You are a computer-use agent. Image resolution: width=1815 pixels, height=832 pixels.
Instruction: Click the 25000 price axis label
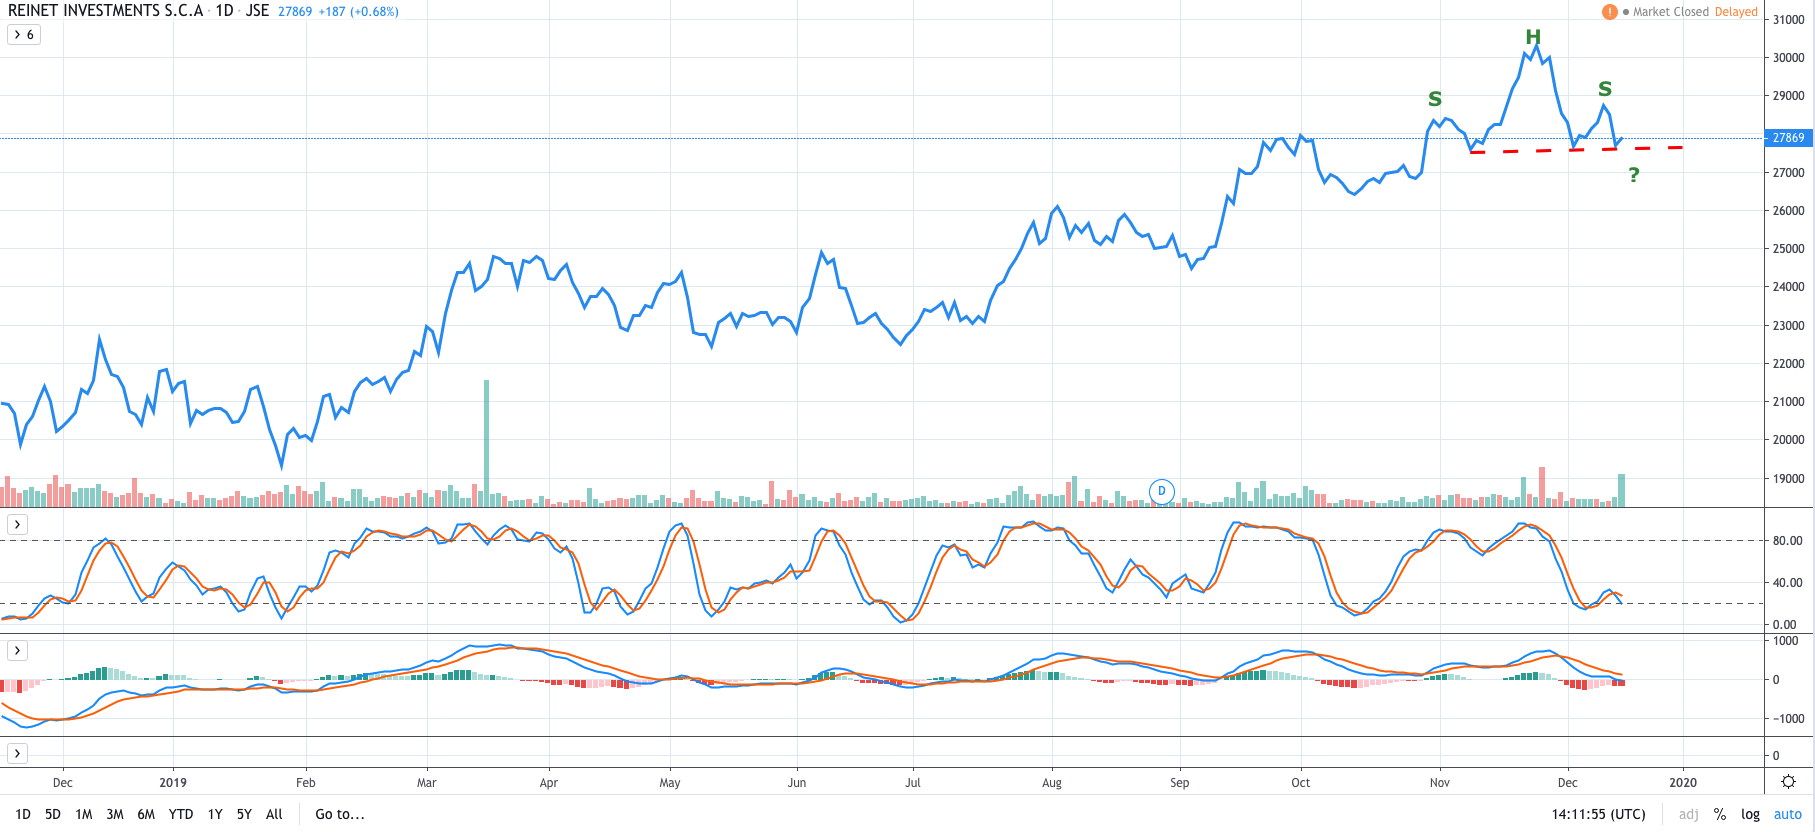1788,249
